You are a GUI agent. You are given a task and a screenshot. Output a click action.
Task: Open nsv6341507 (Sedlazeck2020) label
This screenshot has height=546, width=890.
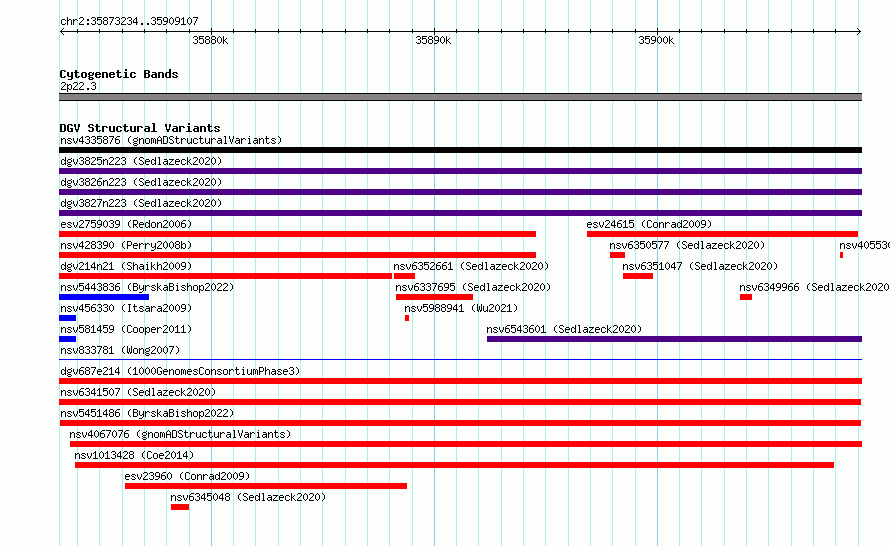138,392
